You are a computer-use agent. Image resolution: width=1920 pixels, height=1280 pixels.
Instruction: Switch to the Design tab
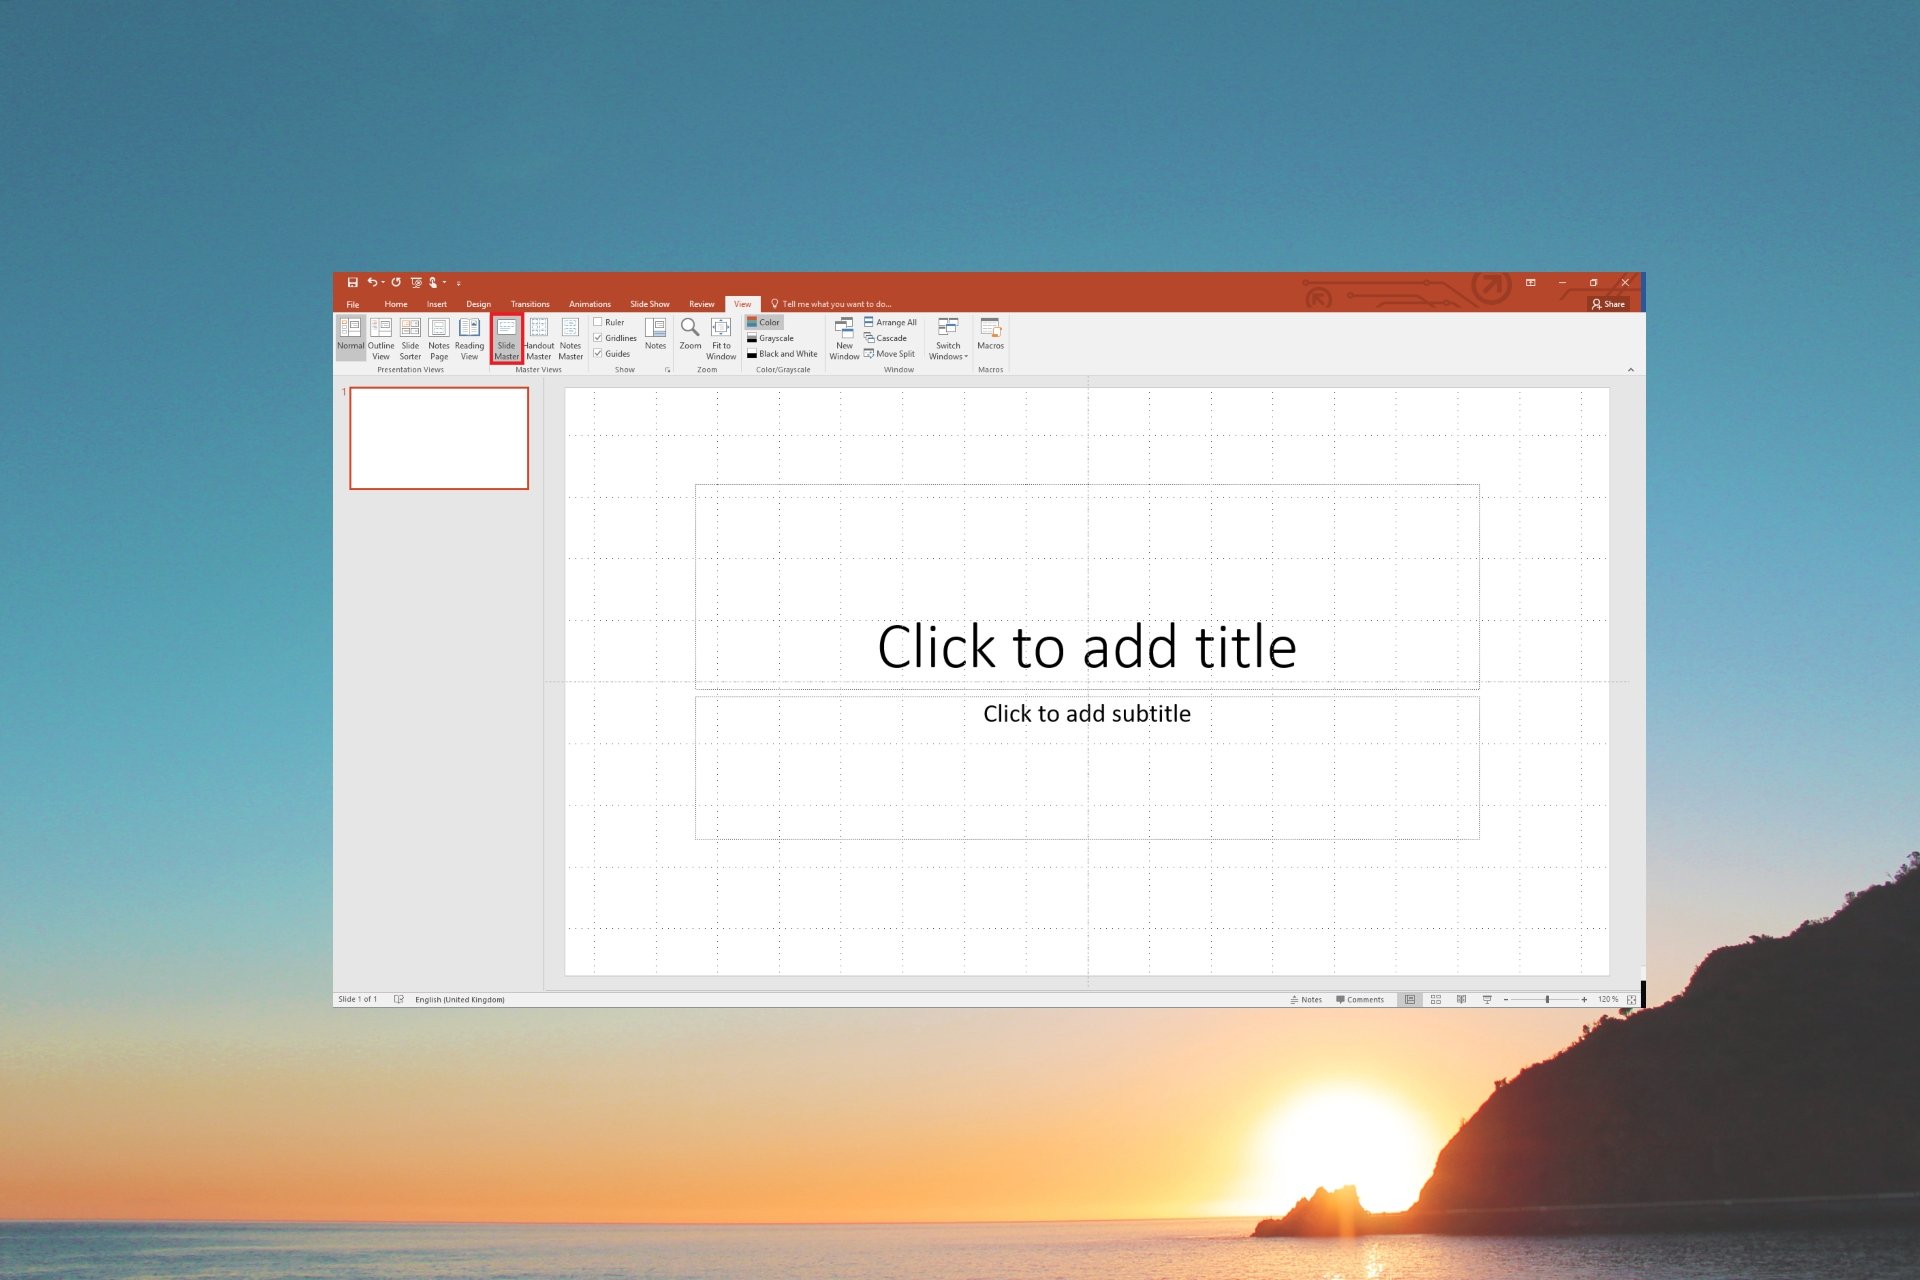coord(478,304)
